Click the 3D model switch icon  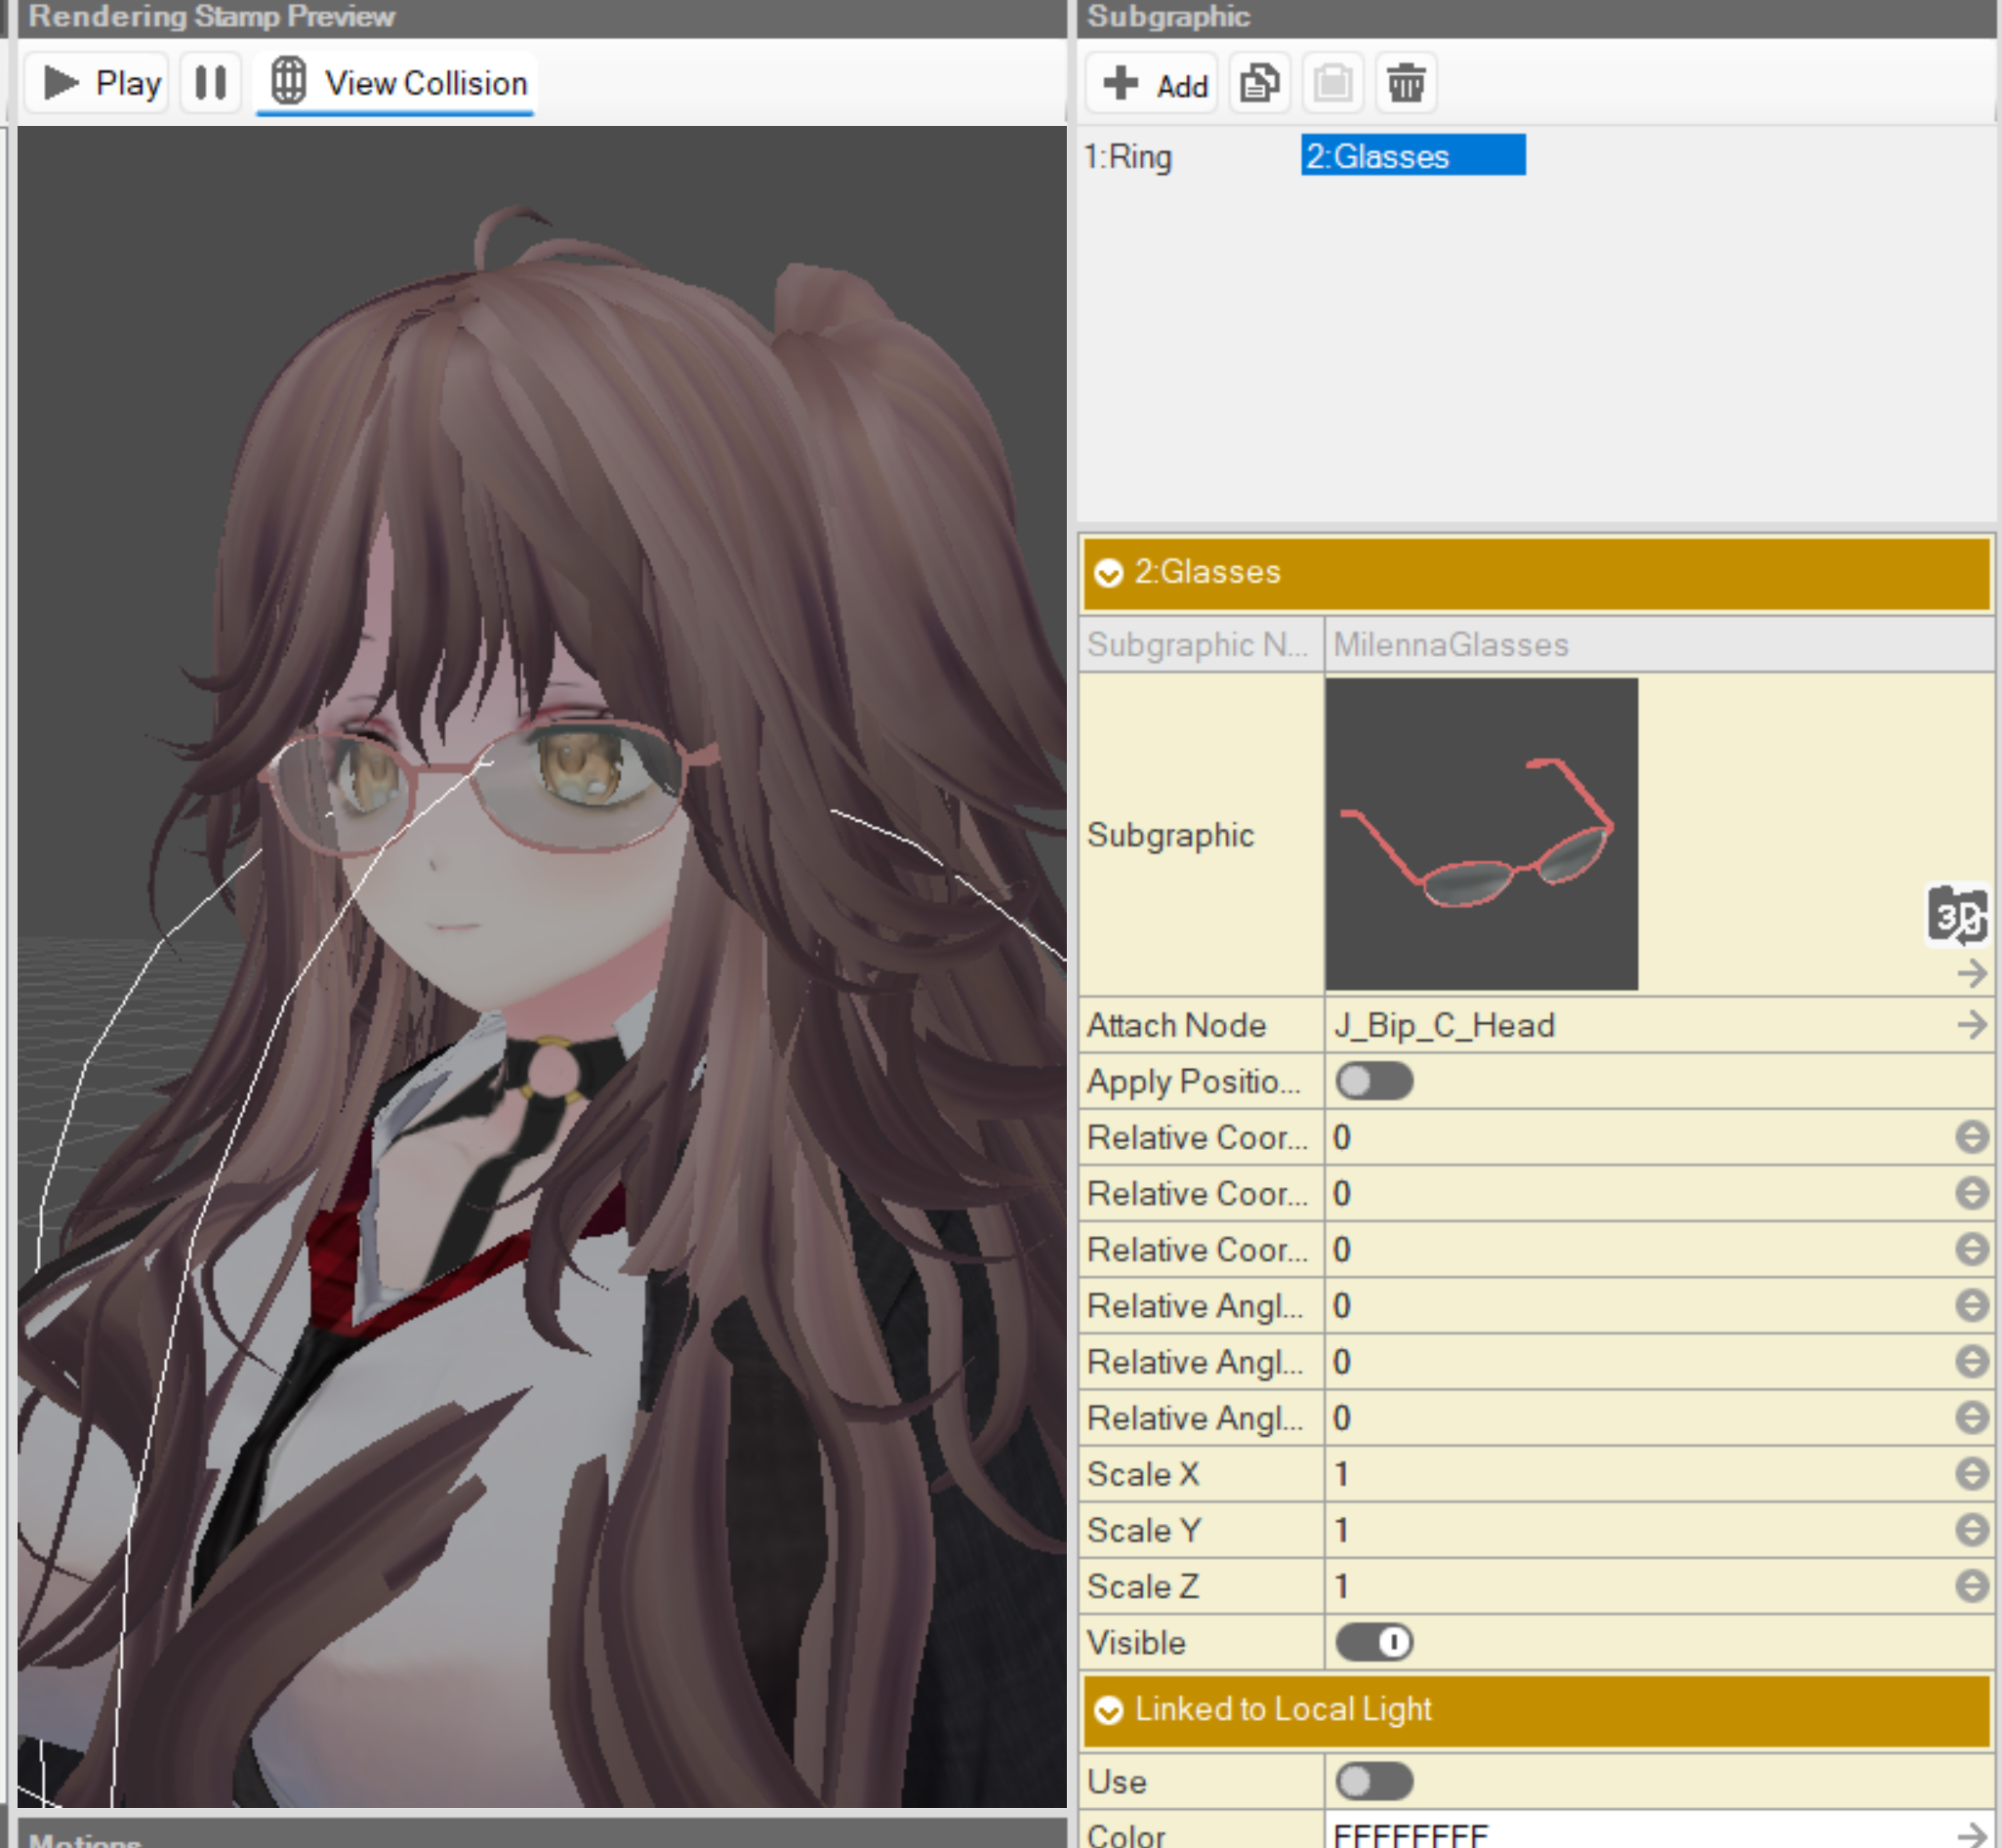1956,915
